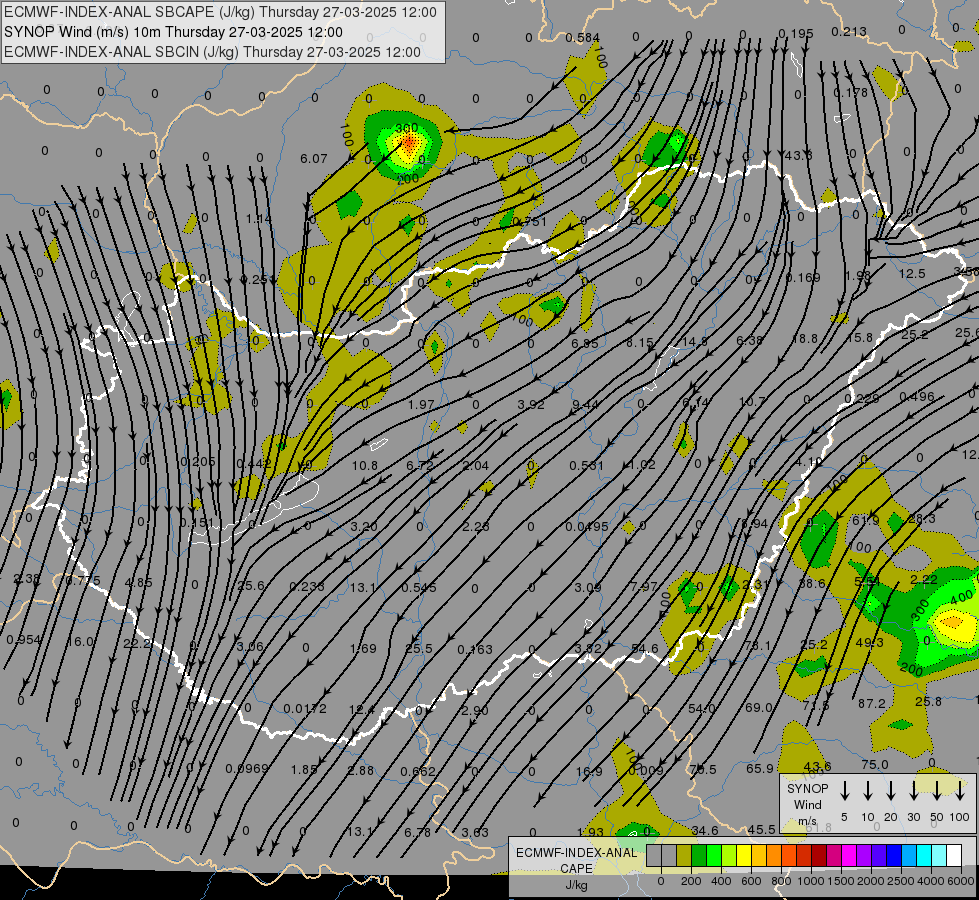Click the 6.07 value on the map
Screen dimensions: 979x900
[x=313, y=159]
